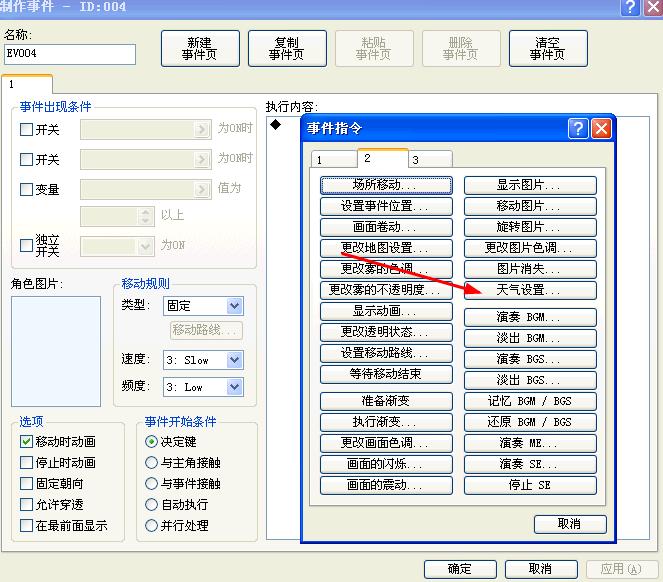Open 演奏 ME command
This screenshot has width=663, height=582.
coord(530,443)
